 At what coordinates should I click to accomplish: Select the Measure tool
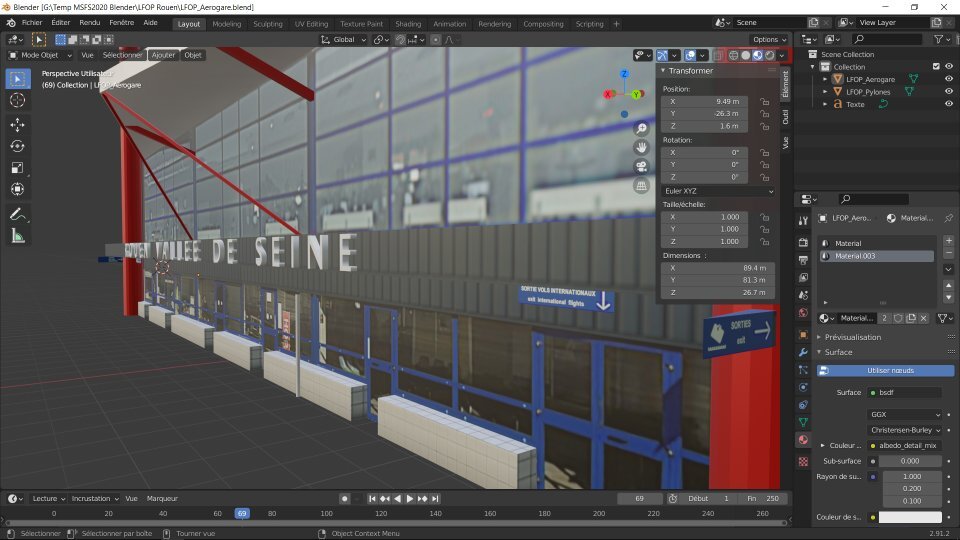[x=17, y=236]
